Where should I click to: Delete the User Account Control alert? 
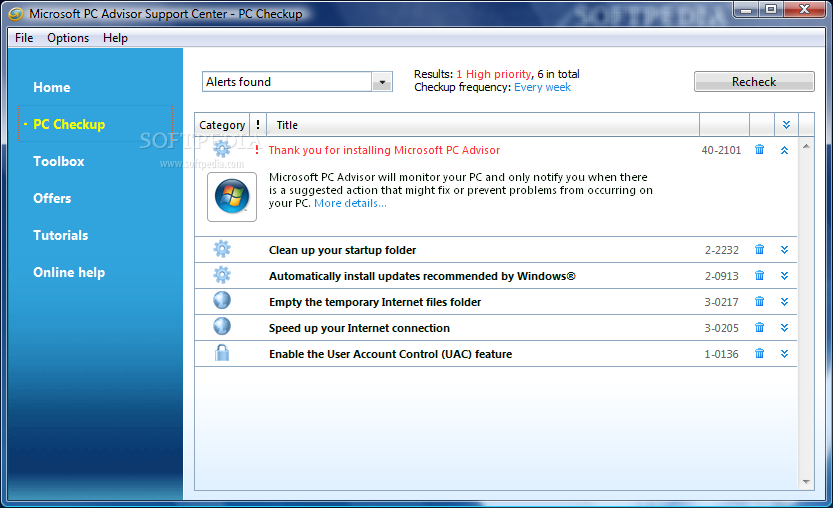click(x=760, y=353)
